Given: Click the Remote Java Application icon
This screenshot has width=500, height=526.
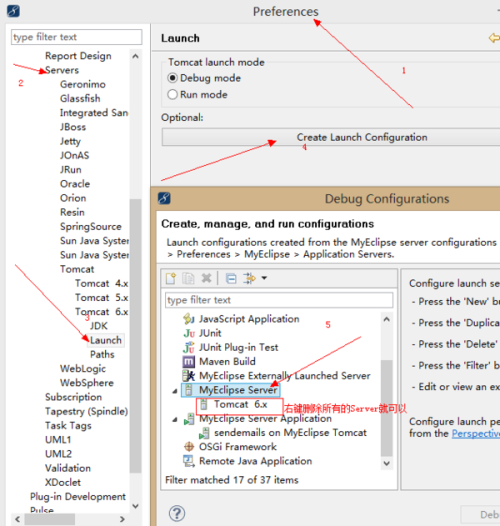Looking at the screenshot, I should coord(189,461).
